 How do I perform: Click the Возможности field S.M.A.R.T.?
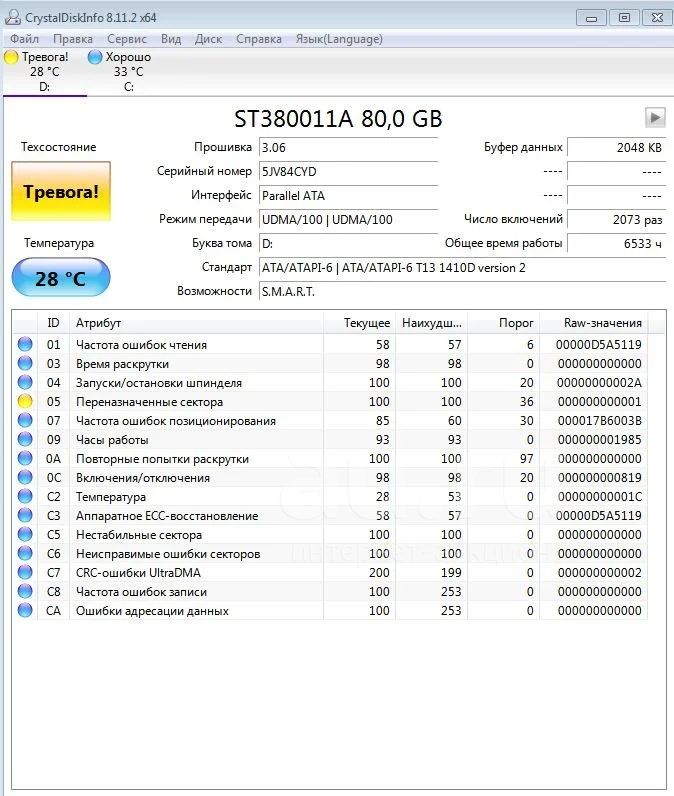462,291
